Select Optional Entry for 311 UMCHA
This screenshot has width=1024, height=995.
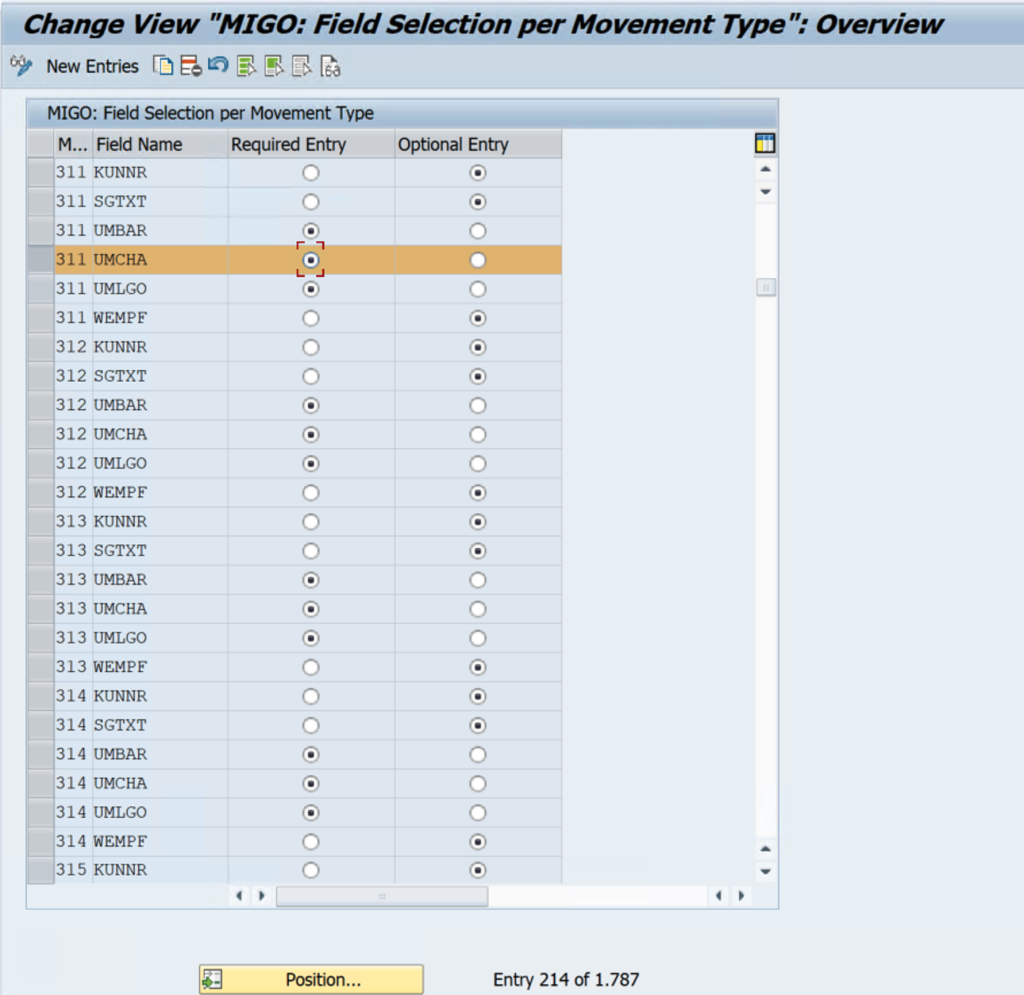[478, 260]
